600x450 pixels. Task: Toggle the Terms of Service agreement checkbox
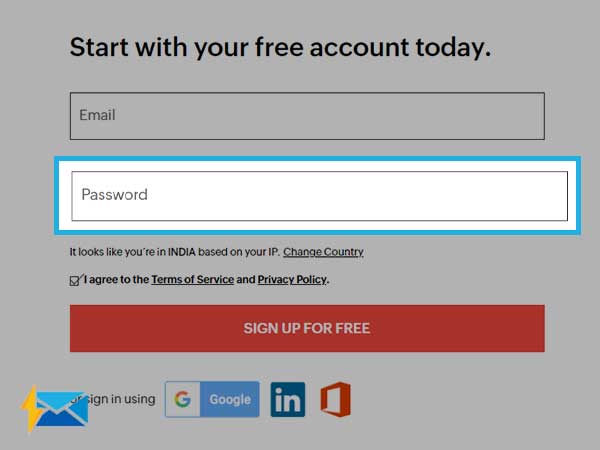(75, 281)
